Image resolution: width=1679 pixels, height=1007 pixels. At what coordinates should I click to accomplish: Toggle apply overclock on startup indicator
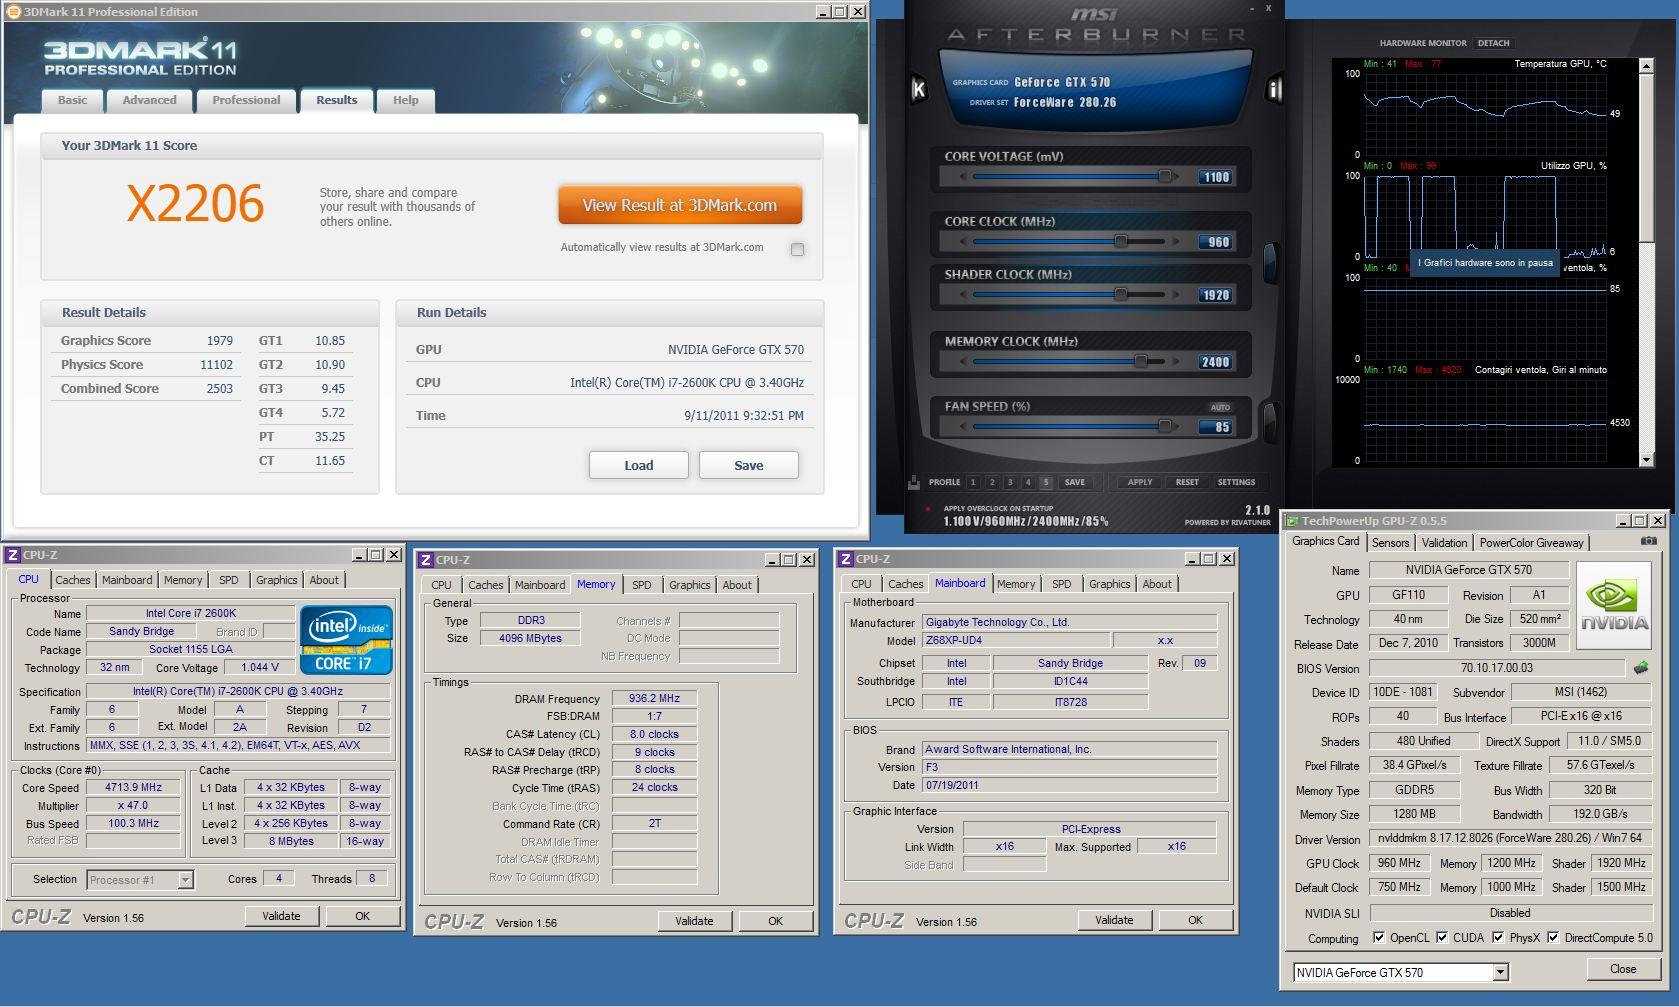tap(928, 508)
